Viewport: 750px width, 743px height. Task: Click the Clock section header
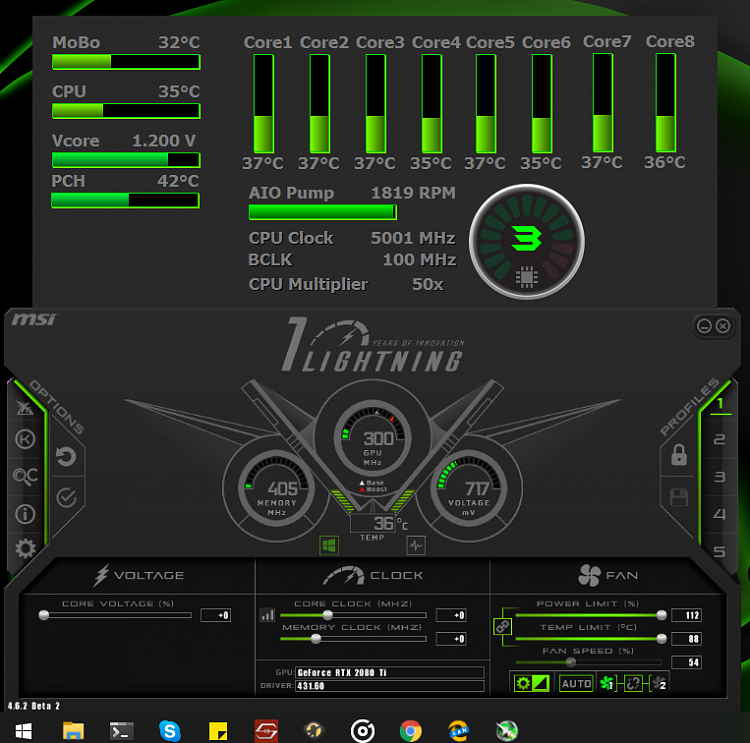pyautogui.click(x=373, y=576)
